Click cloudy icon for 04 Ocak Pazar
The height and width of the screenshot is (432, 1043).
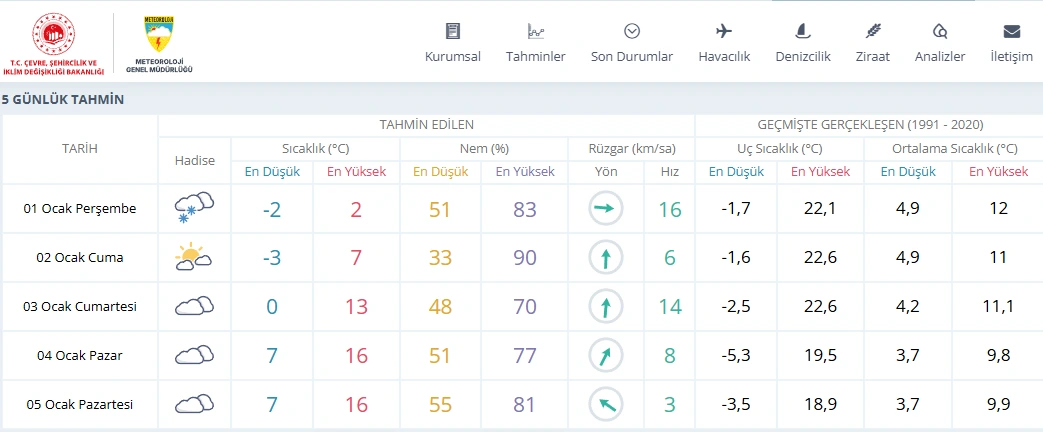pyautogui.click(x=194, y=355)
